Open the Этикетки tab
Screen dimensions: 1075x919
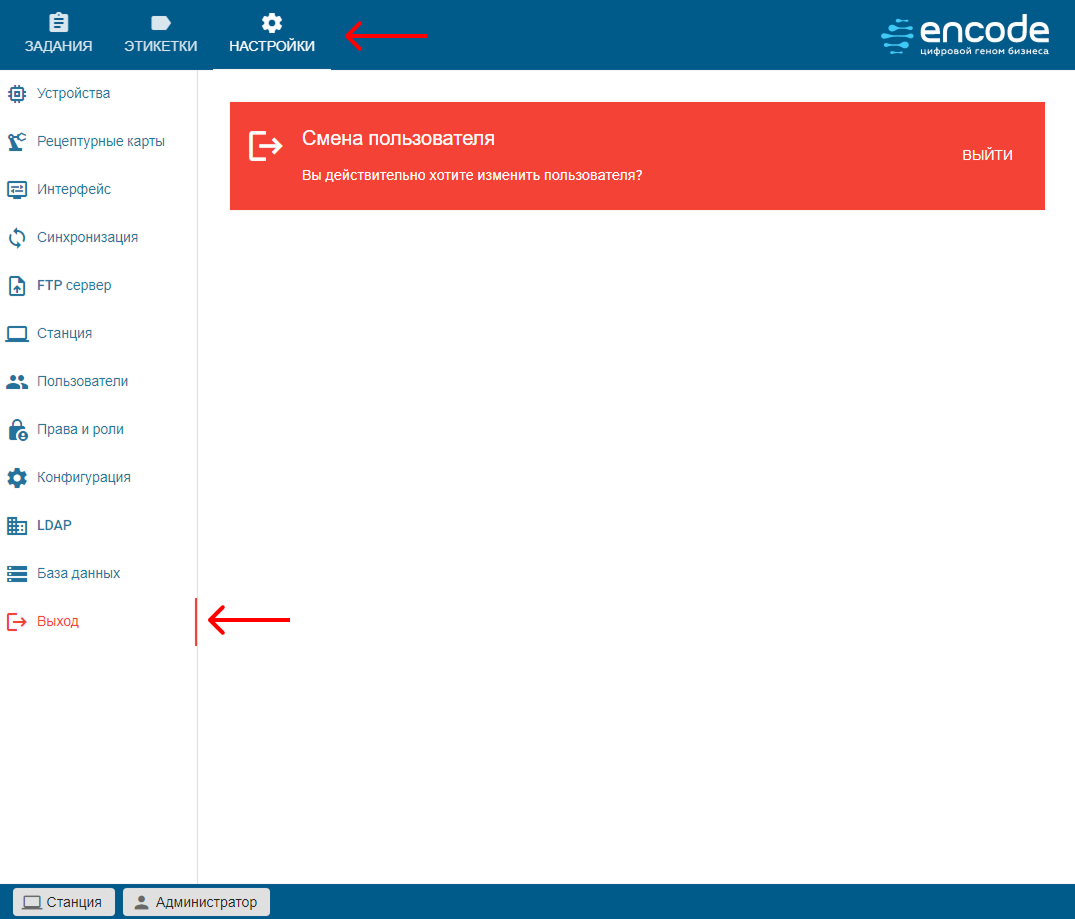pyautogui.click(x=160, y=35)
